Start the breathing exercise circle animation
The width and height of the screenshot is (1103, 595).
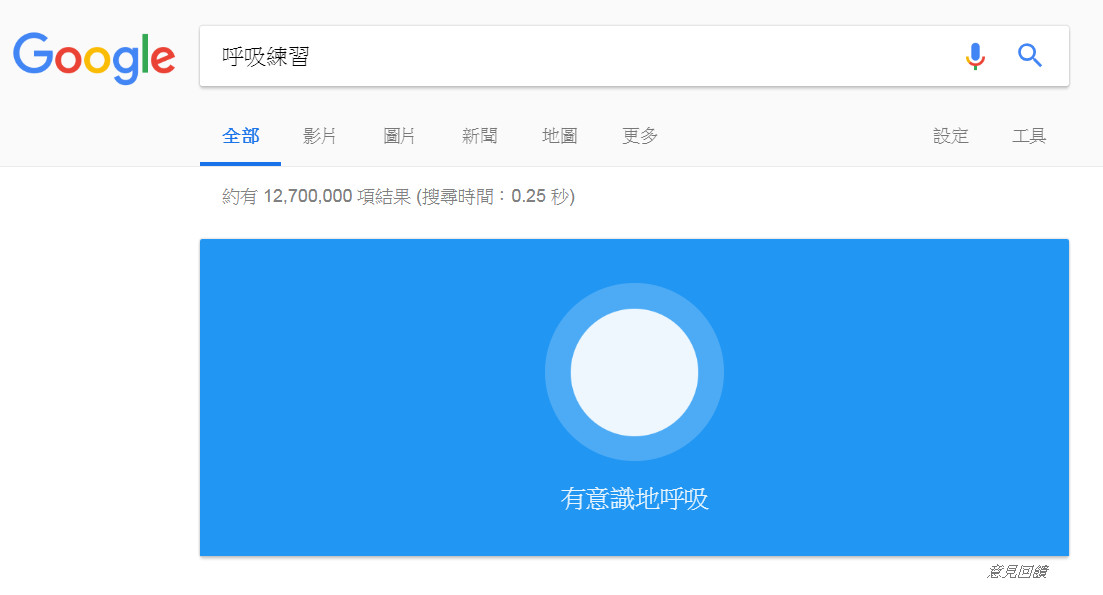(x=634, y=371)
